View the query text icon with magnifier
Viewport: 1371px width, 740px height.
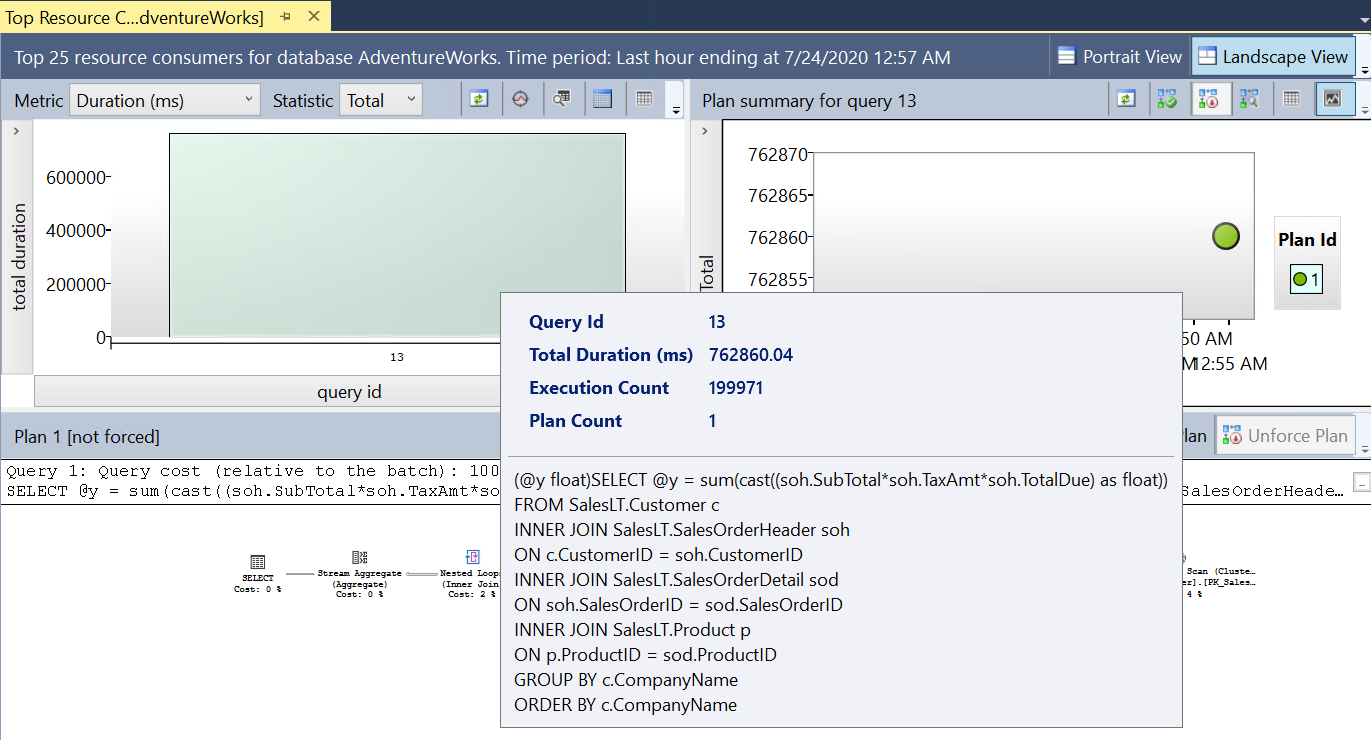point(561,99)
